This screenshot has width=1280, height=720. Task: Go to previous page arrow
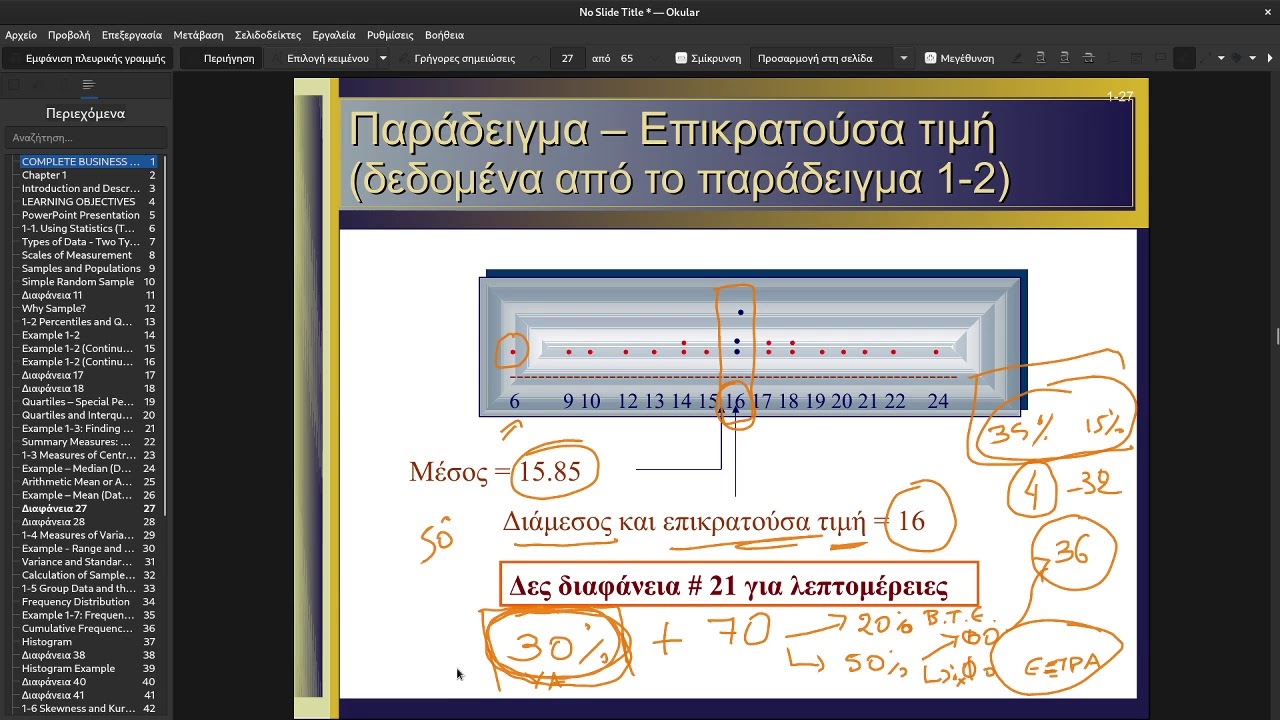tap(537, 58)
